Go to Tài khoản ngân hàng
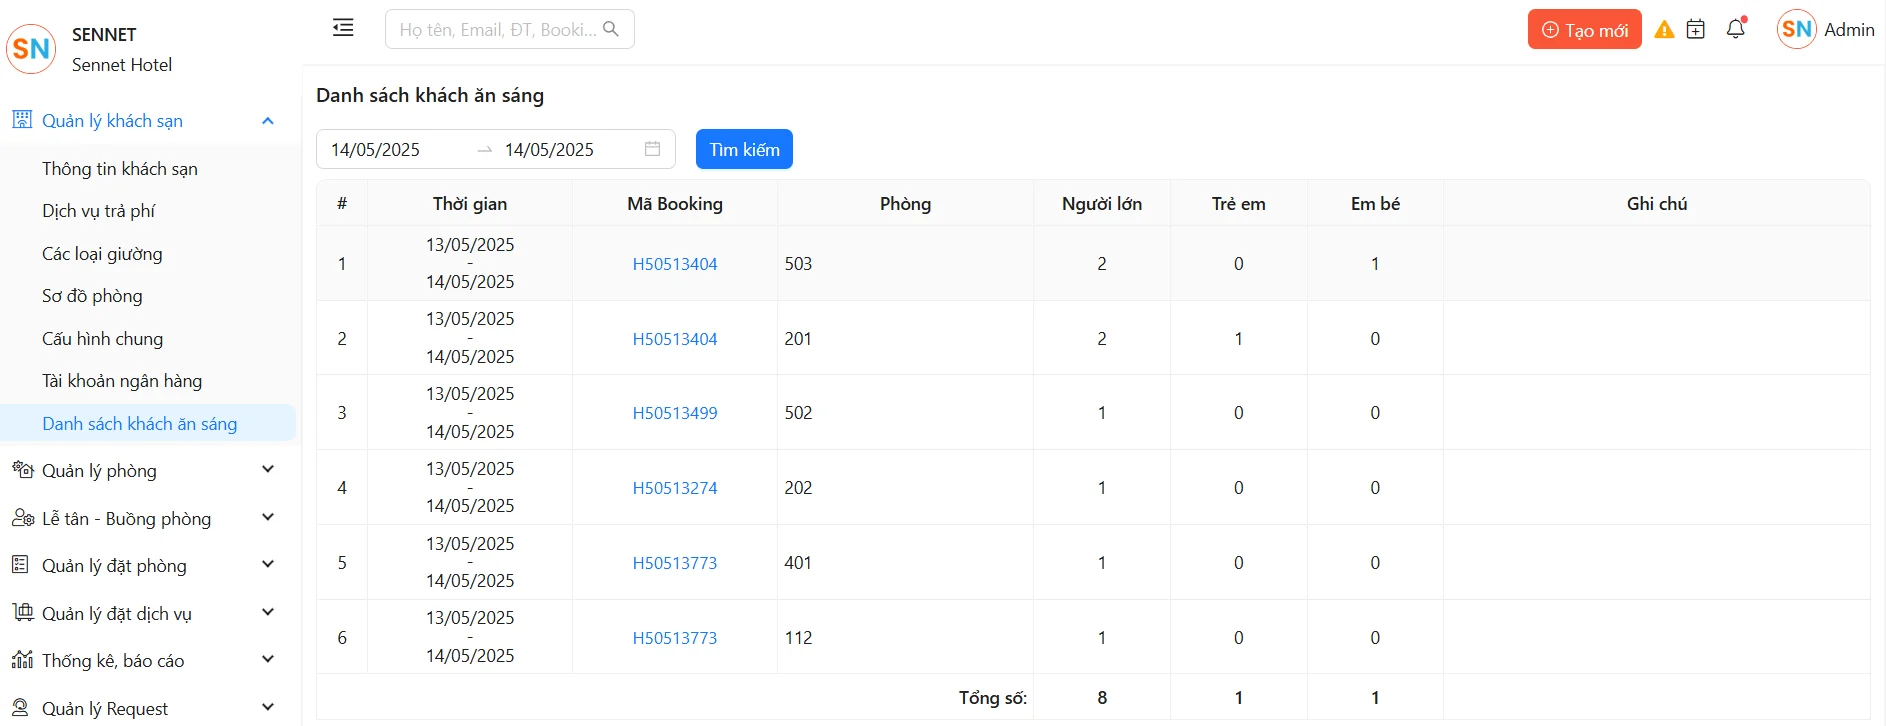The width and height of the screenshot is (1886, 726). [122, 381]
